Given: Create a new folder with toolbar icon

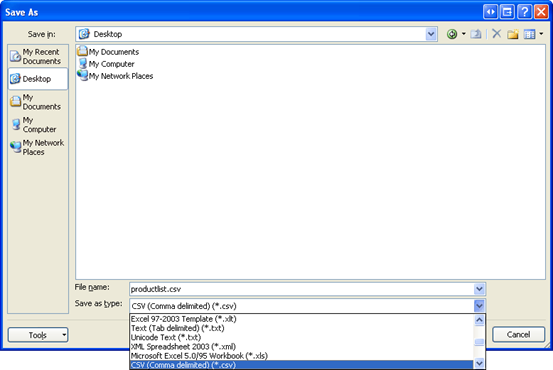Looking at the screenshot, I should click(513, 34).
